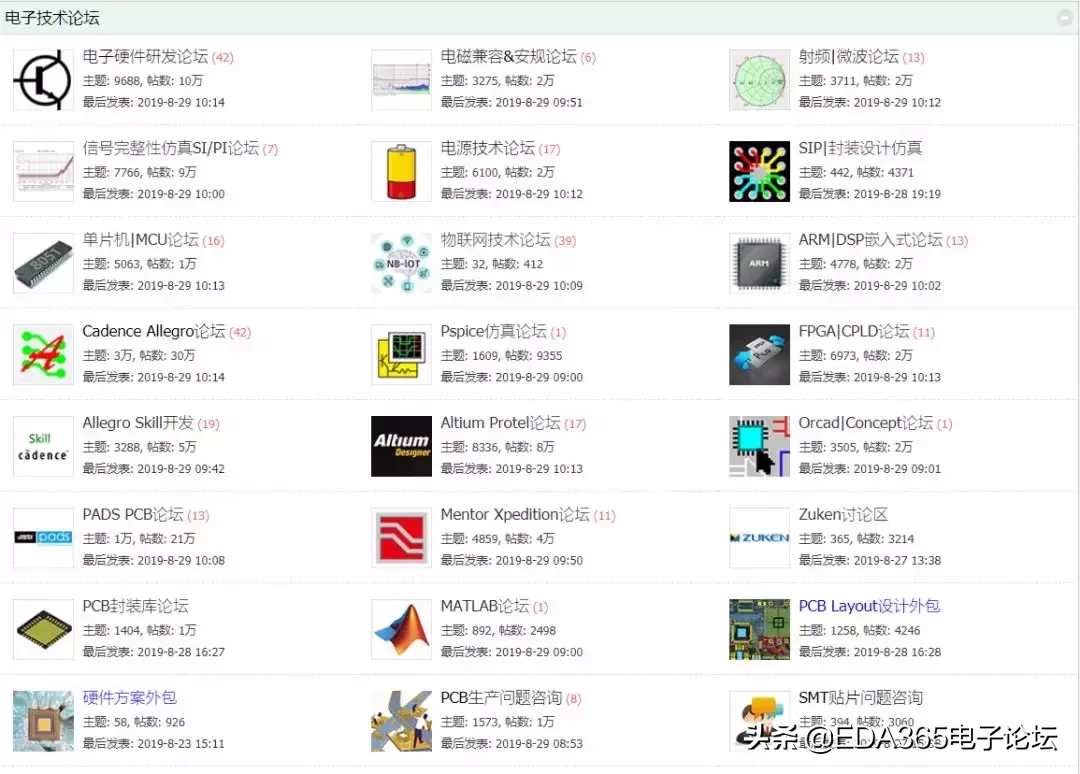
Task: Visit PADS PCB论坛
Action: [x=133, y=514]
